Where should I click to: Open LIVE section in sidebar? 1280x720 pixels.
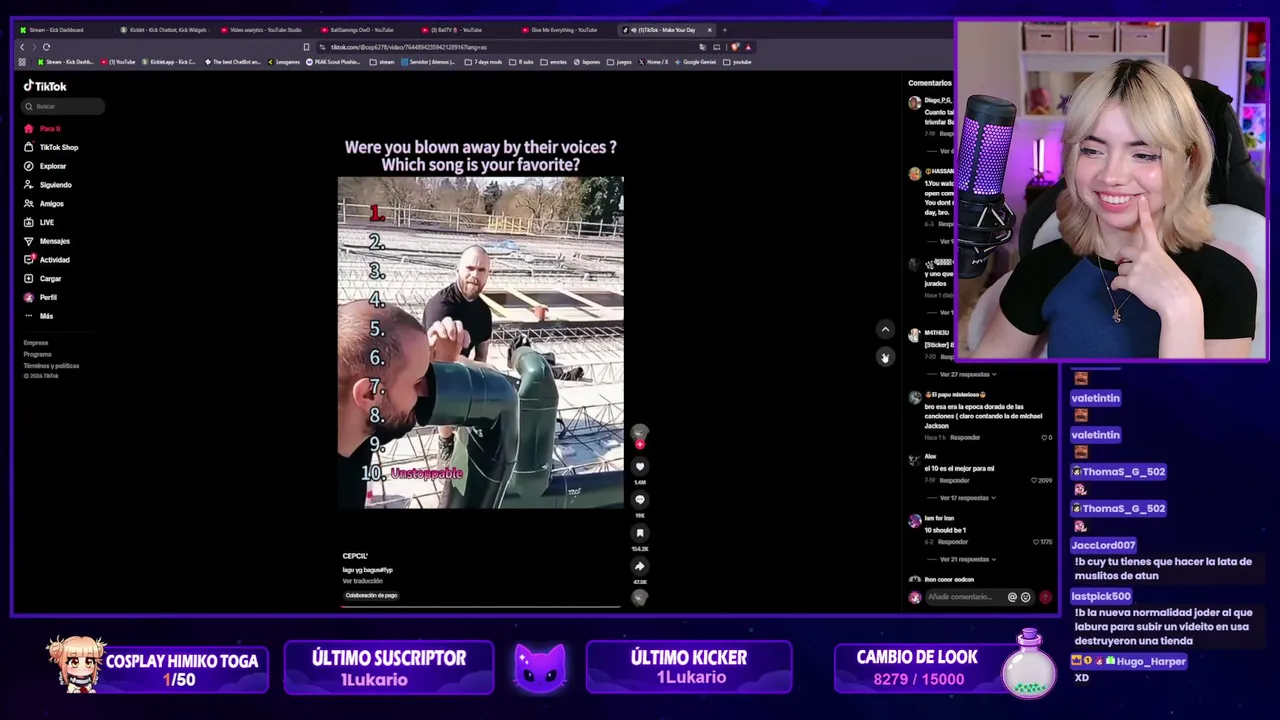point(40,222)
